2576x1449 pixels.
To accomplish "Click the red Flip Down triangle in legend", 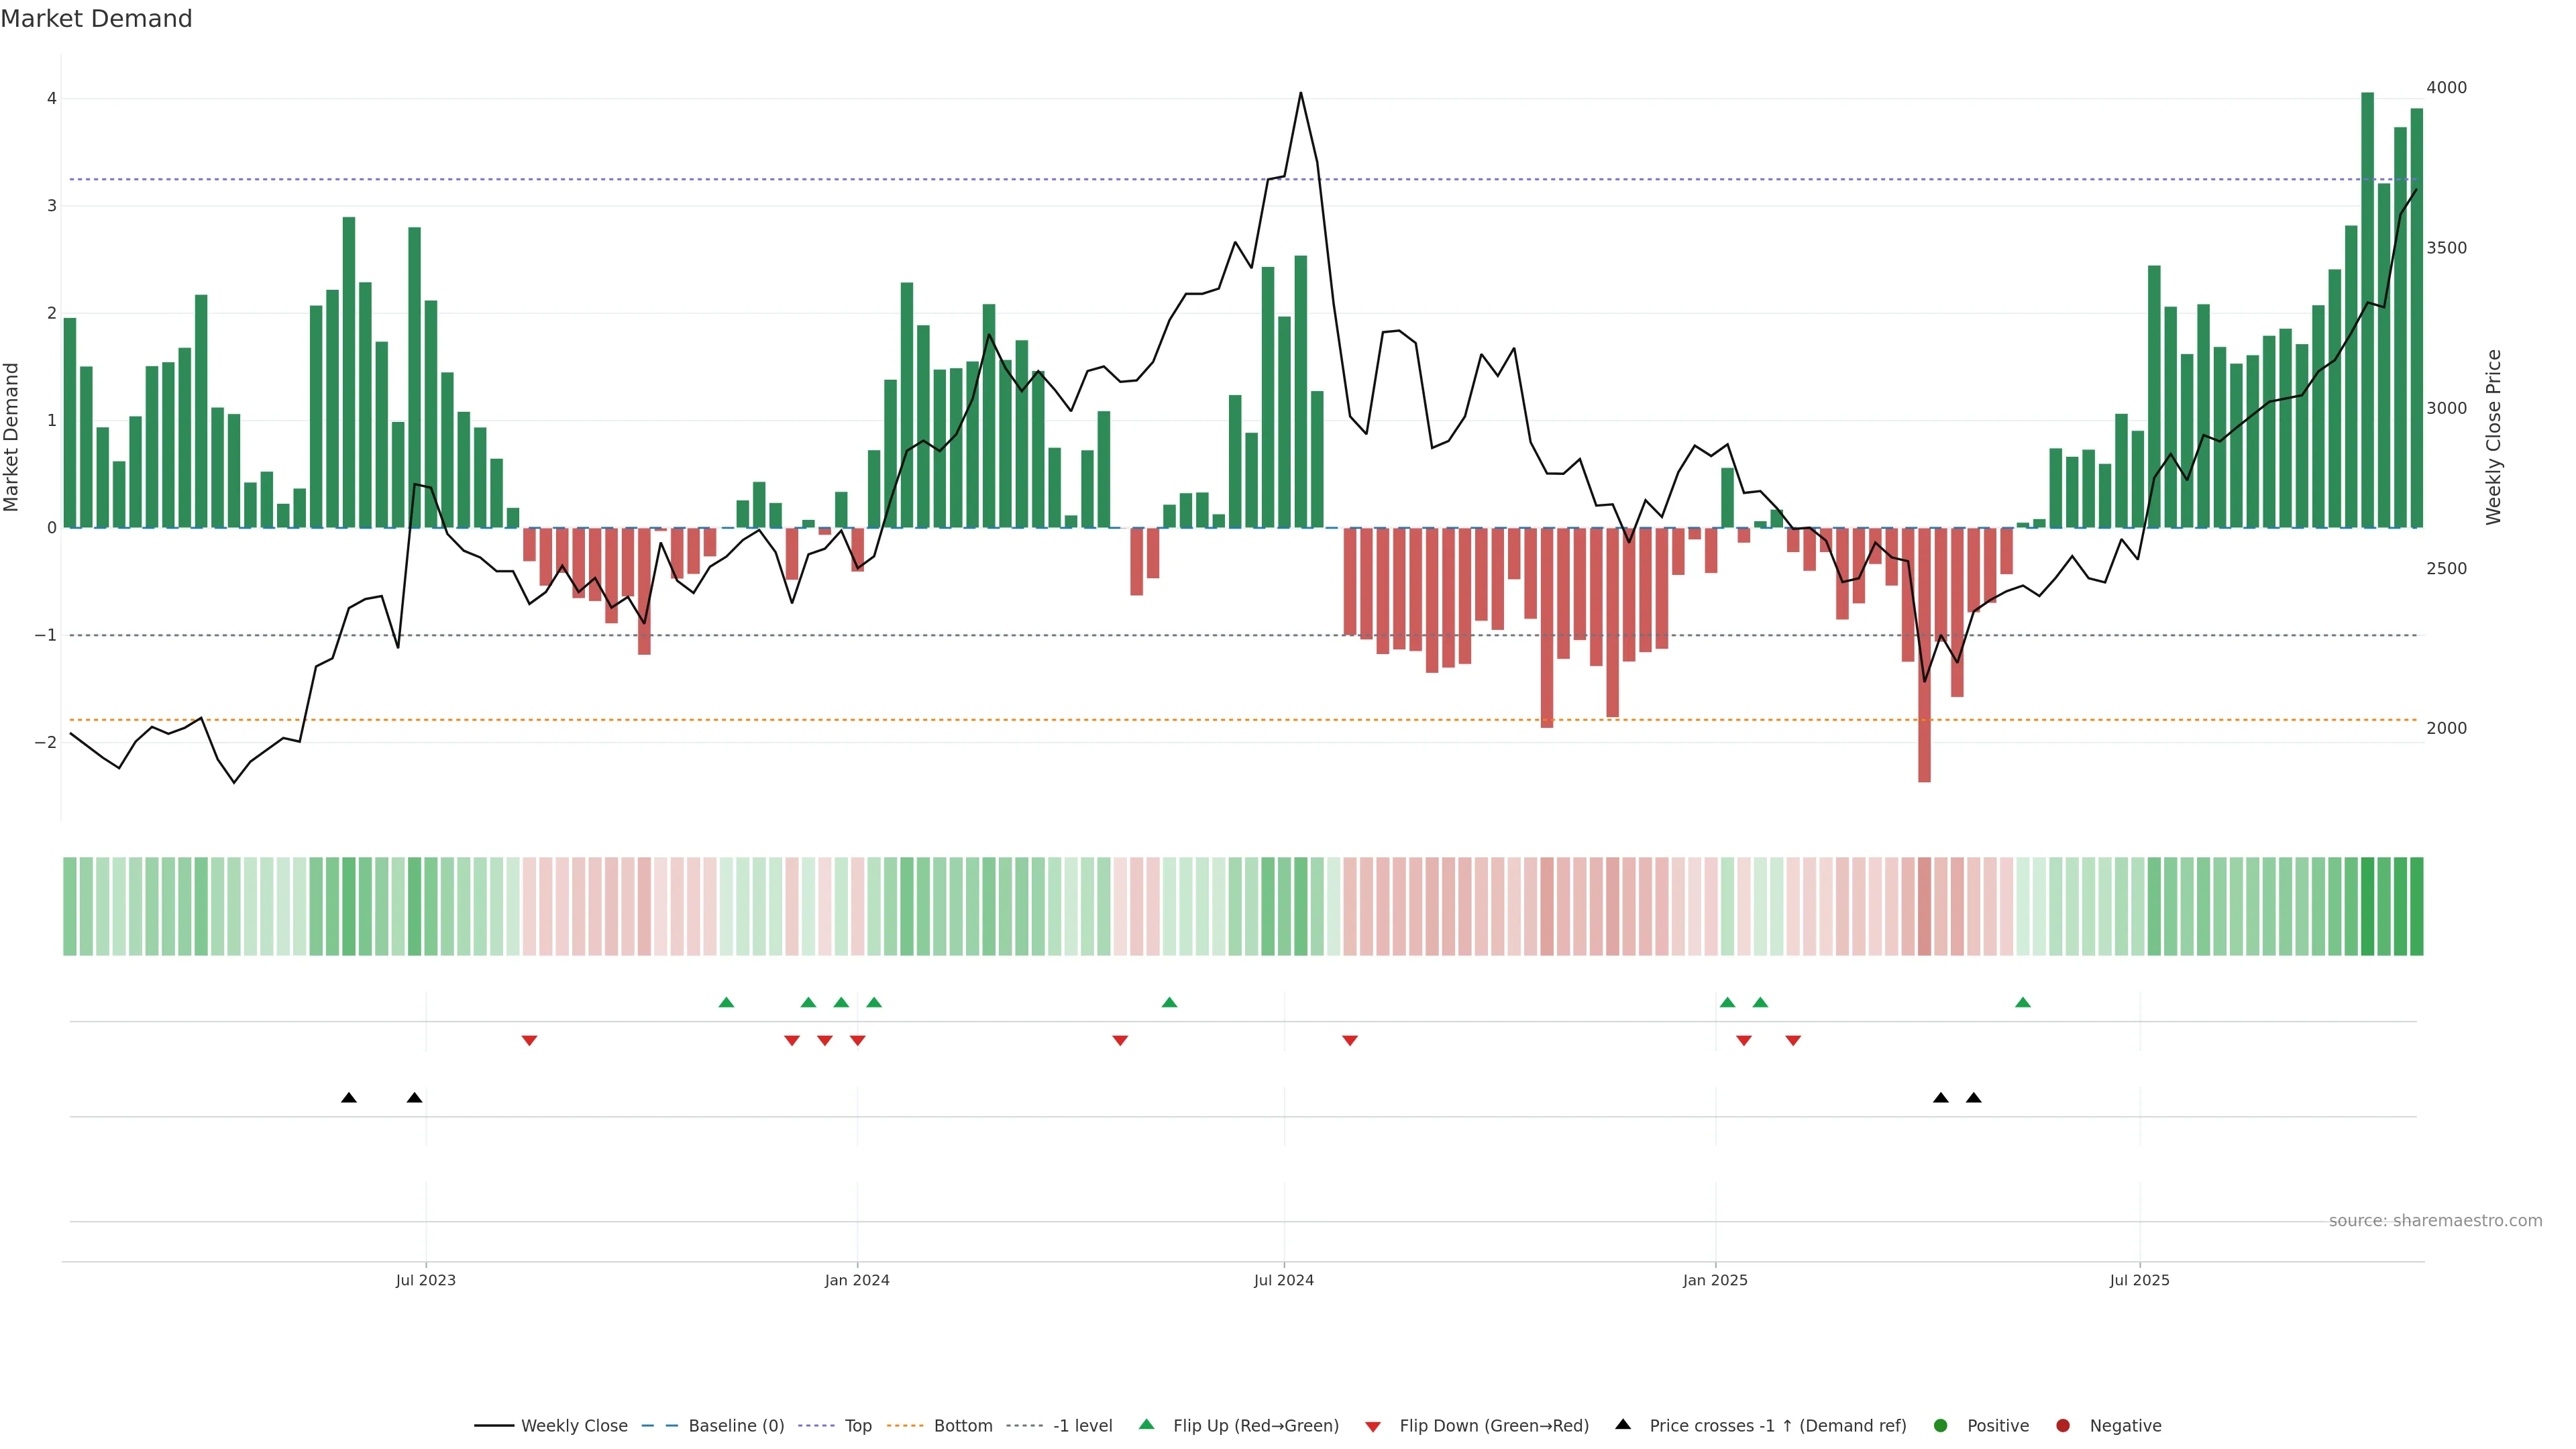I will point(1372,1426).
